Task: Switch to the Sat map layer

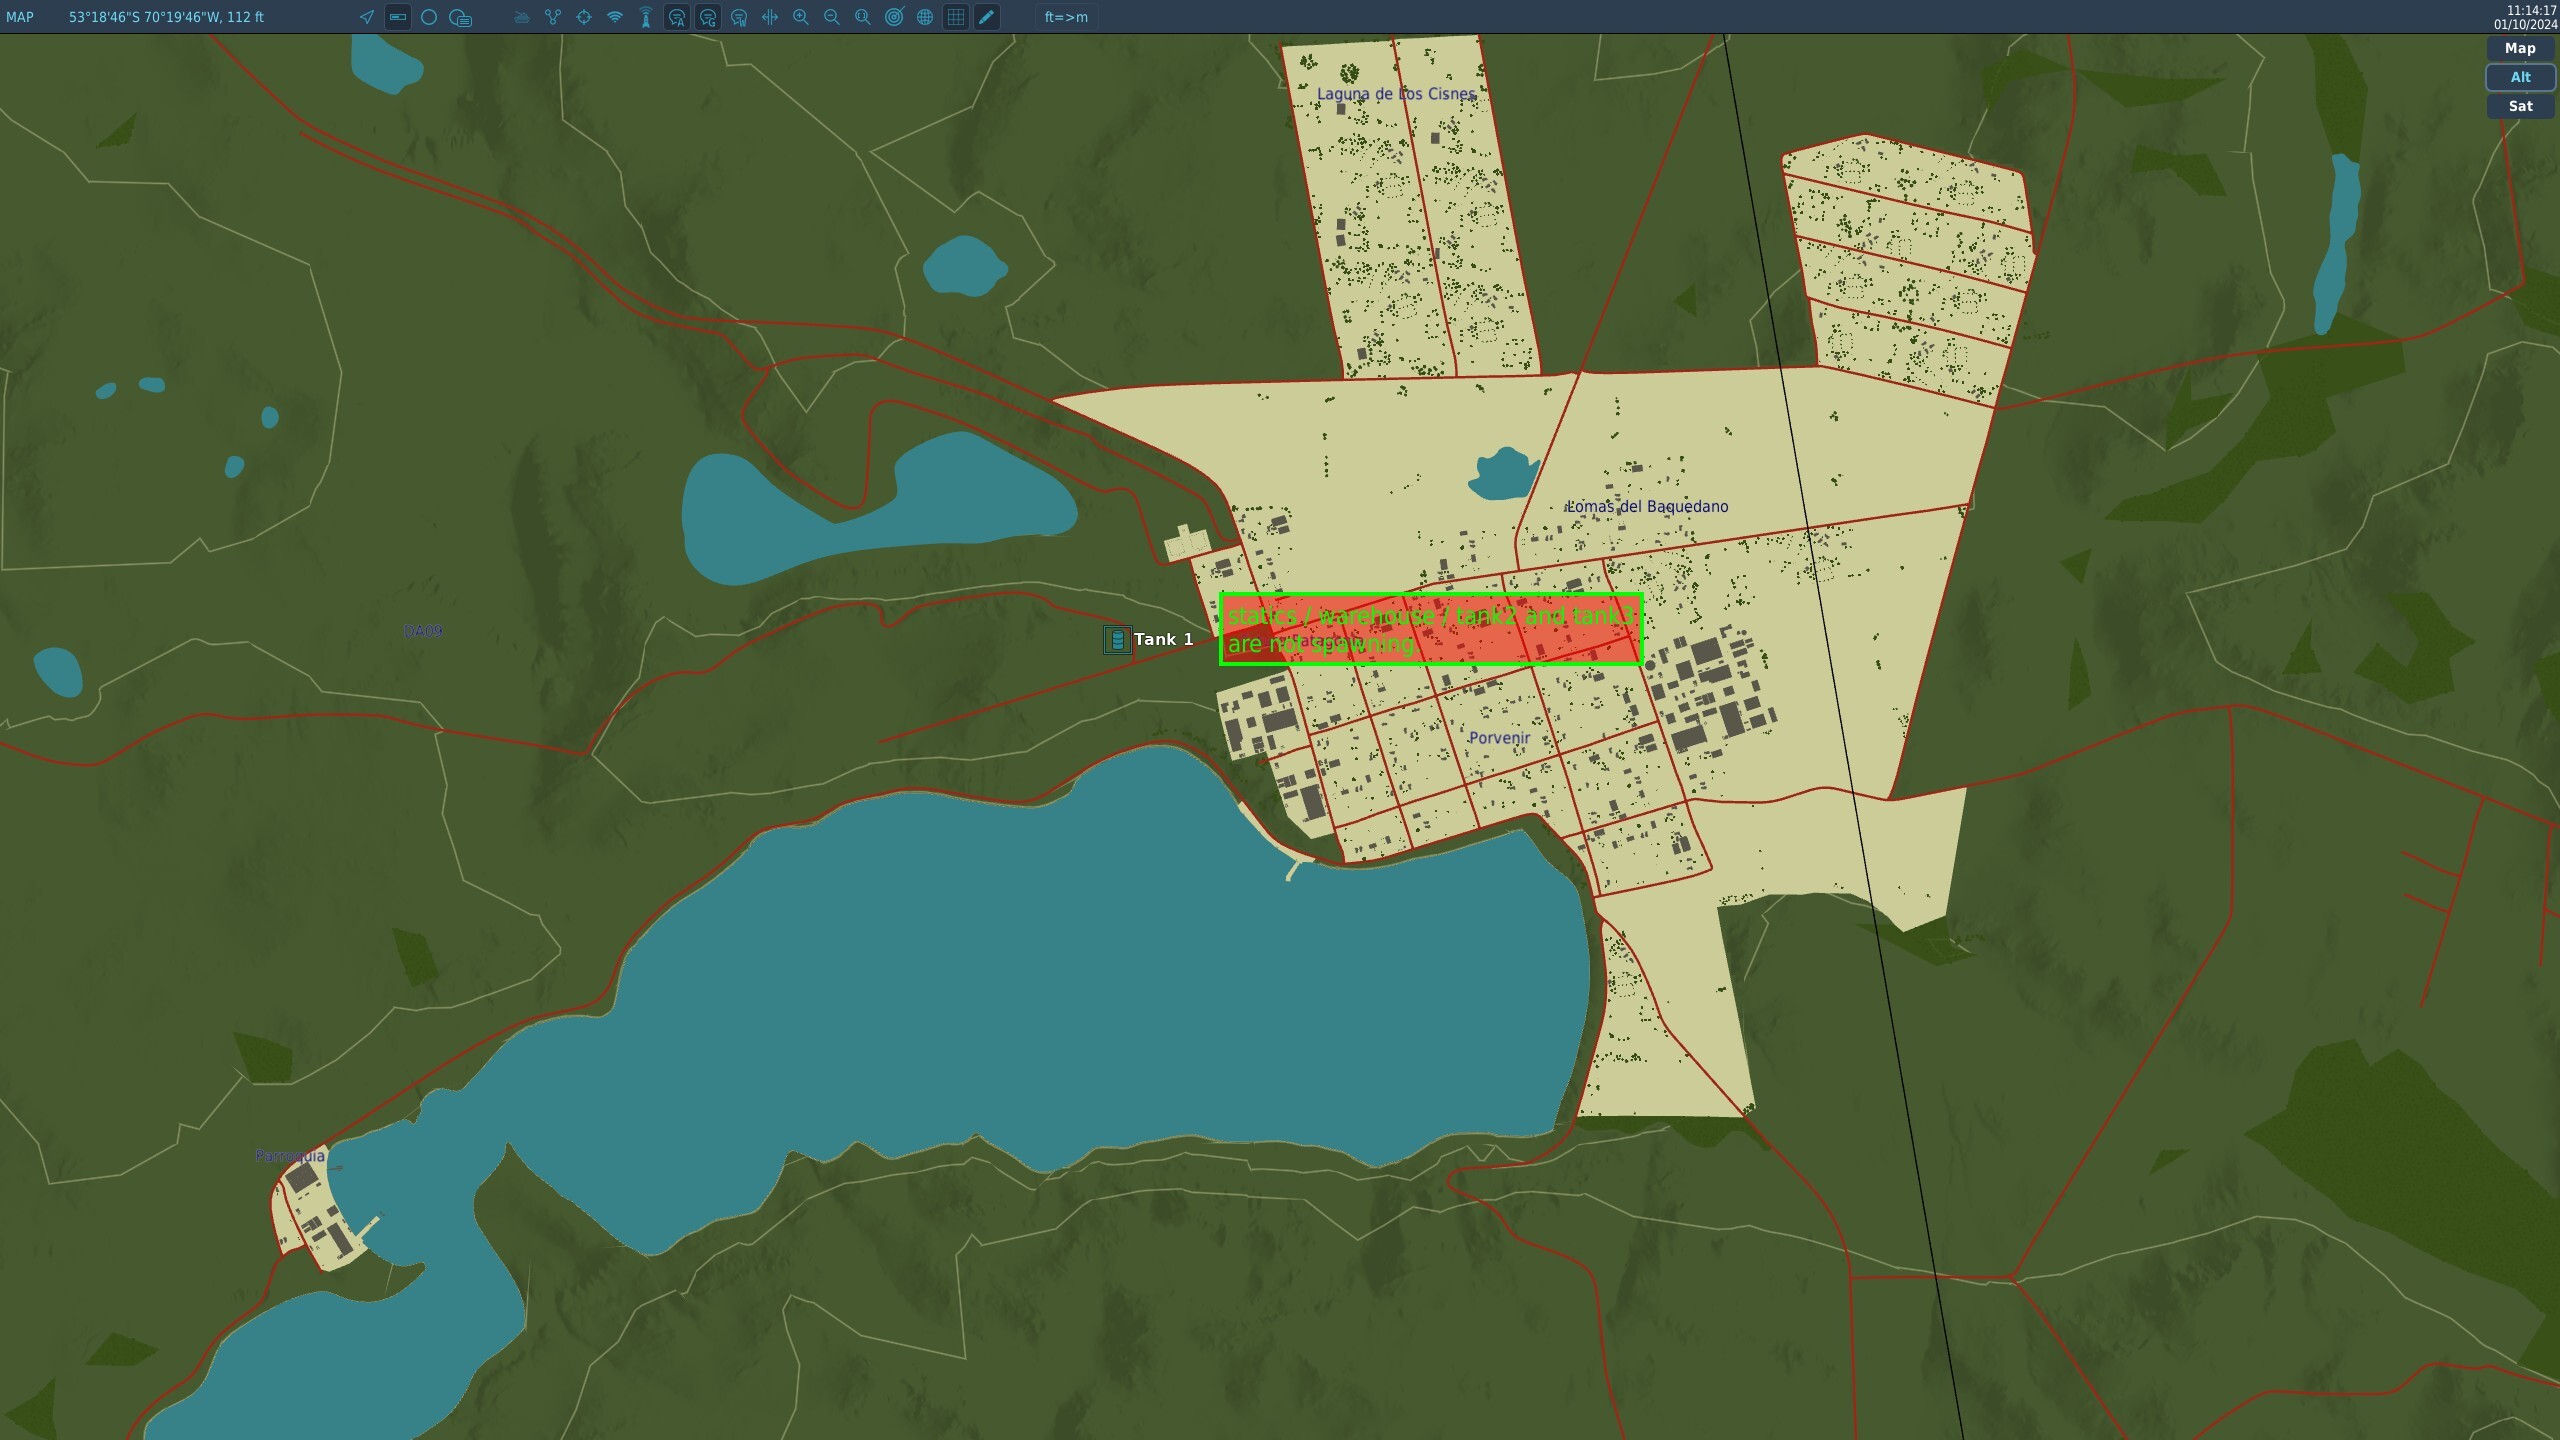Action: point(2520,106)
